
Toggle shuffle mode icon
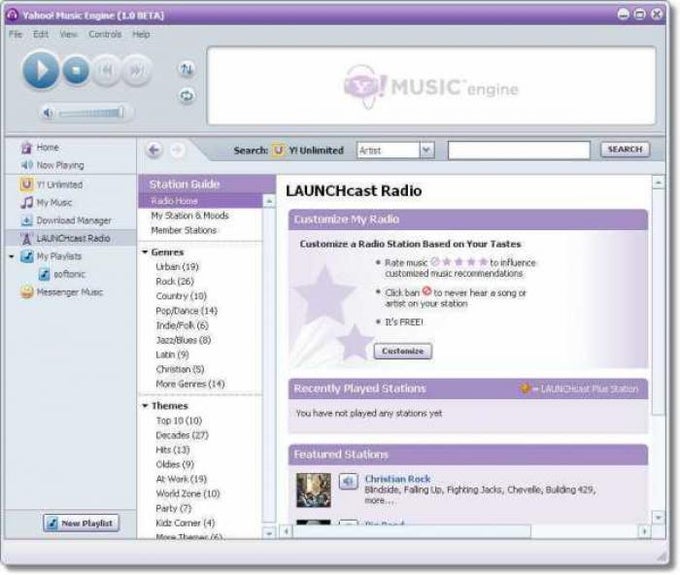point(186,69)
